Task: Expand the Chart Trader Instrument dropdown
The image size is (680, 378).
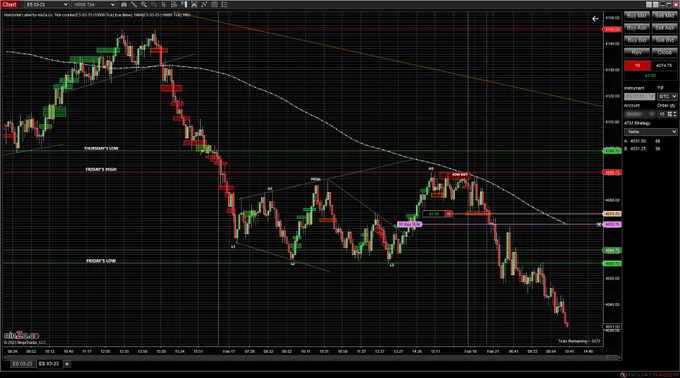Action: click(x=639, y=96)
